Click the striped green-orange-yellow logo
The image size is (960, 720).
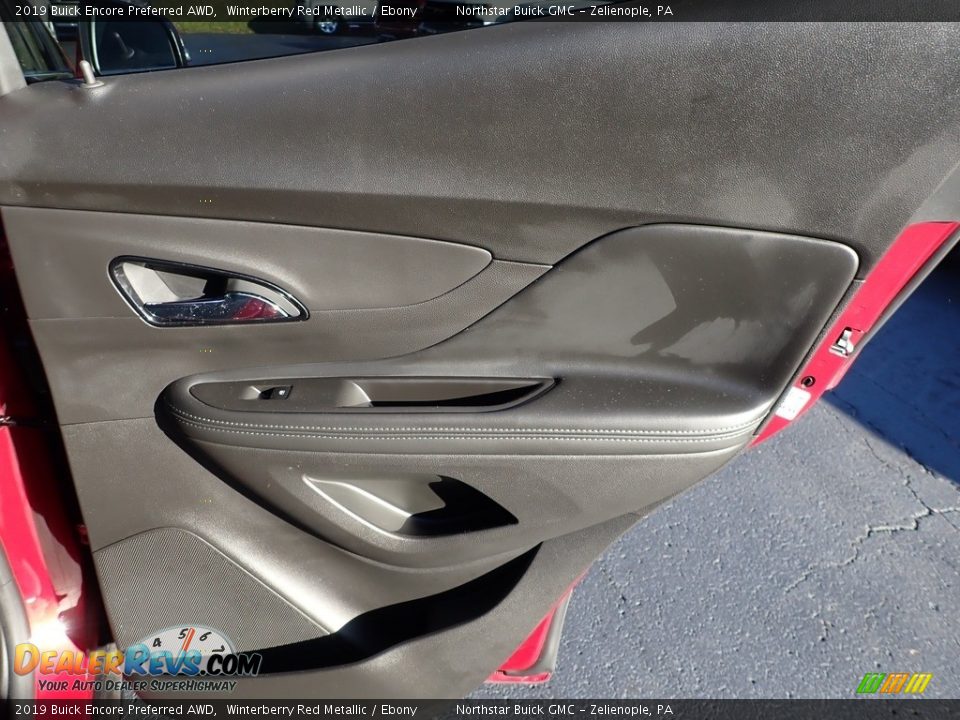coord(893,683)
